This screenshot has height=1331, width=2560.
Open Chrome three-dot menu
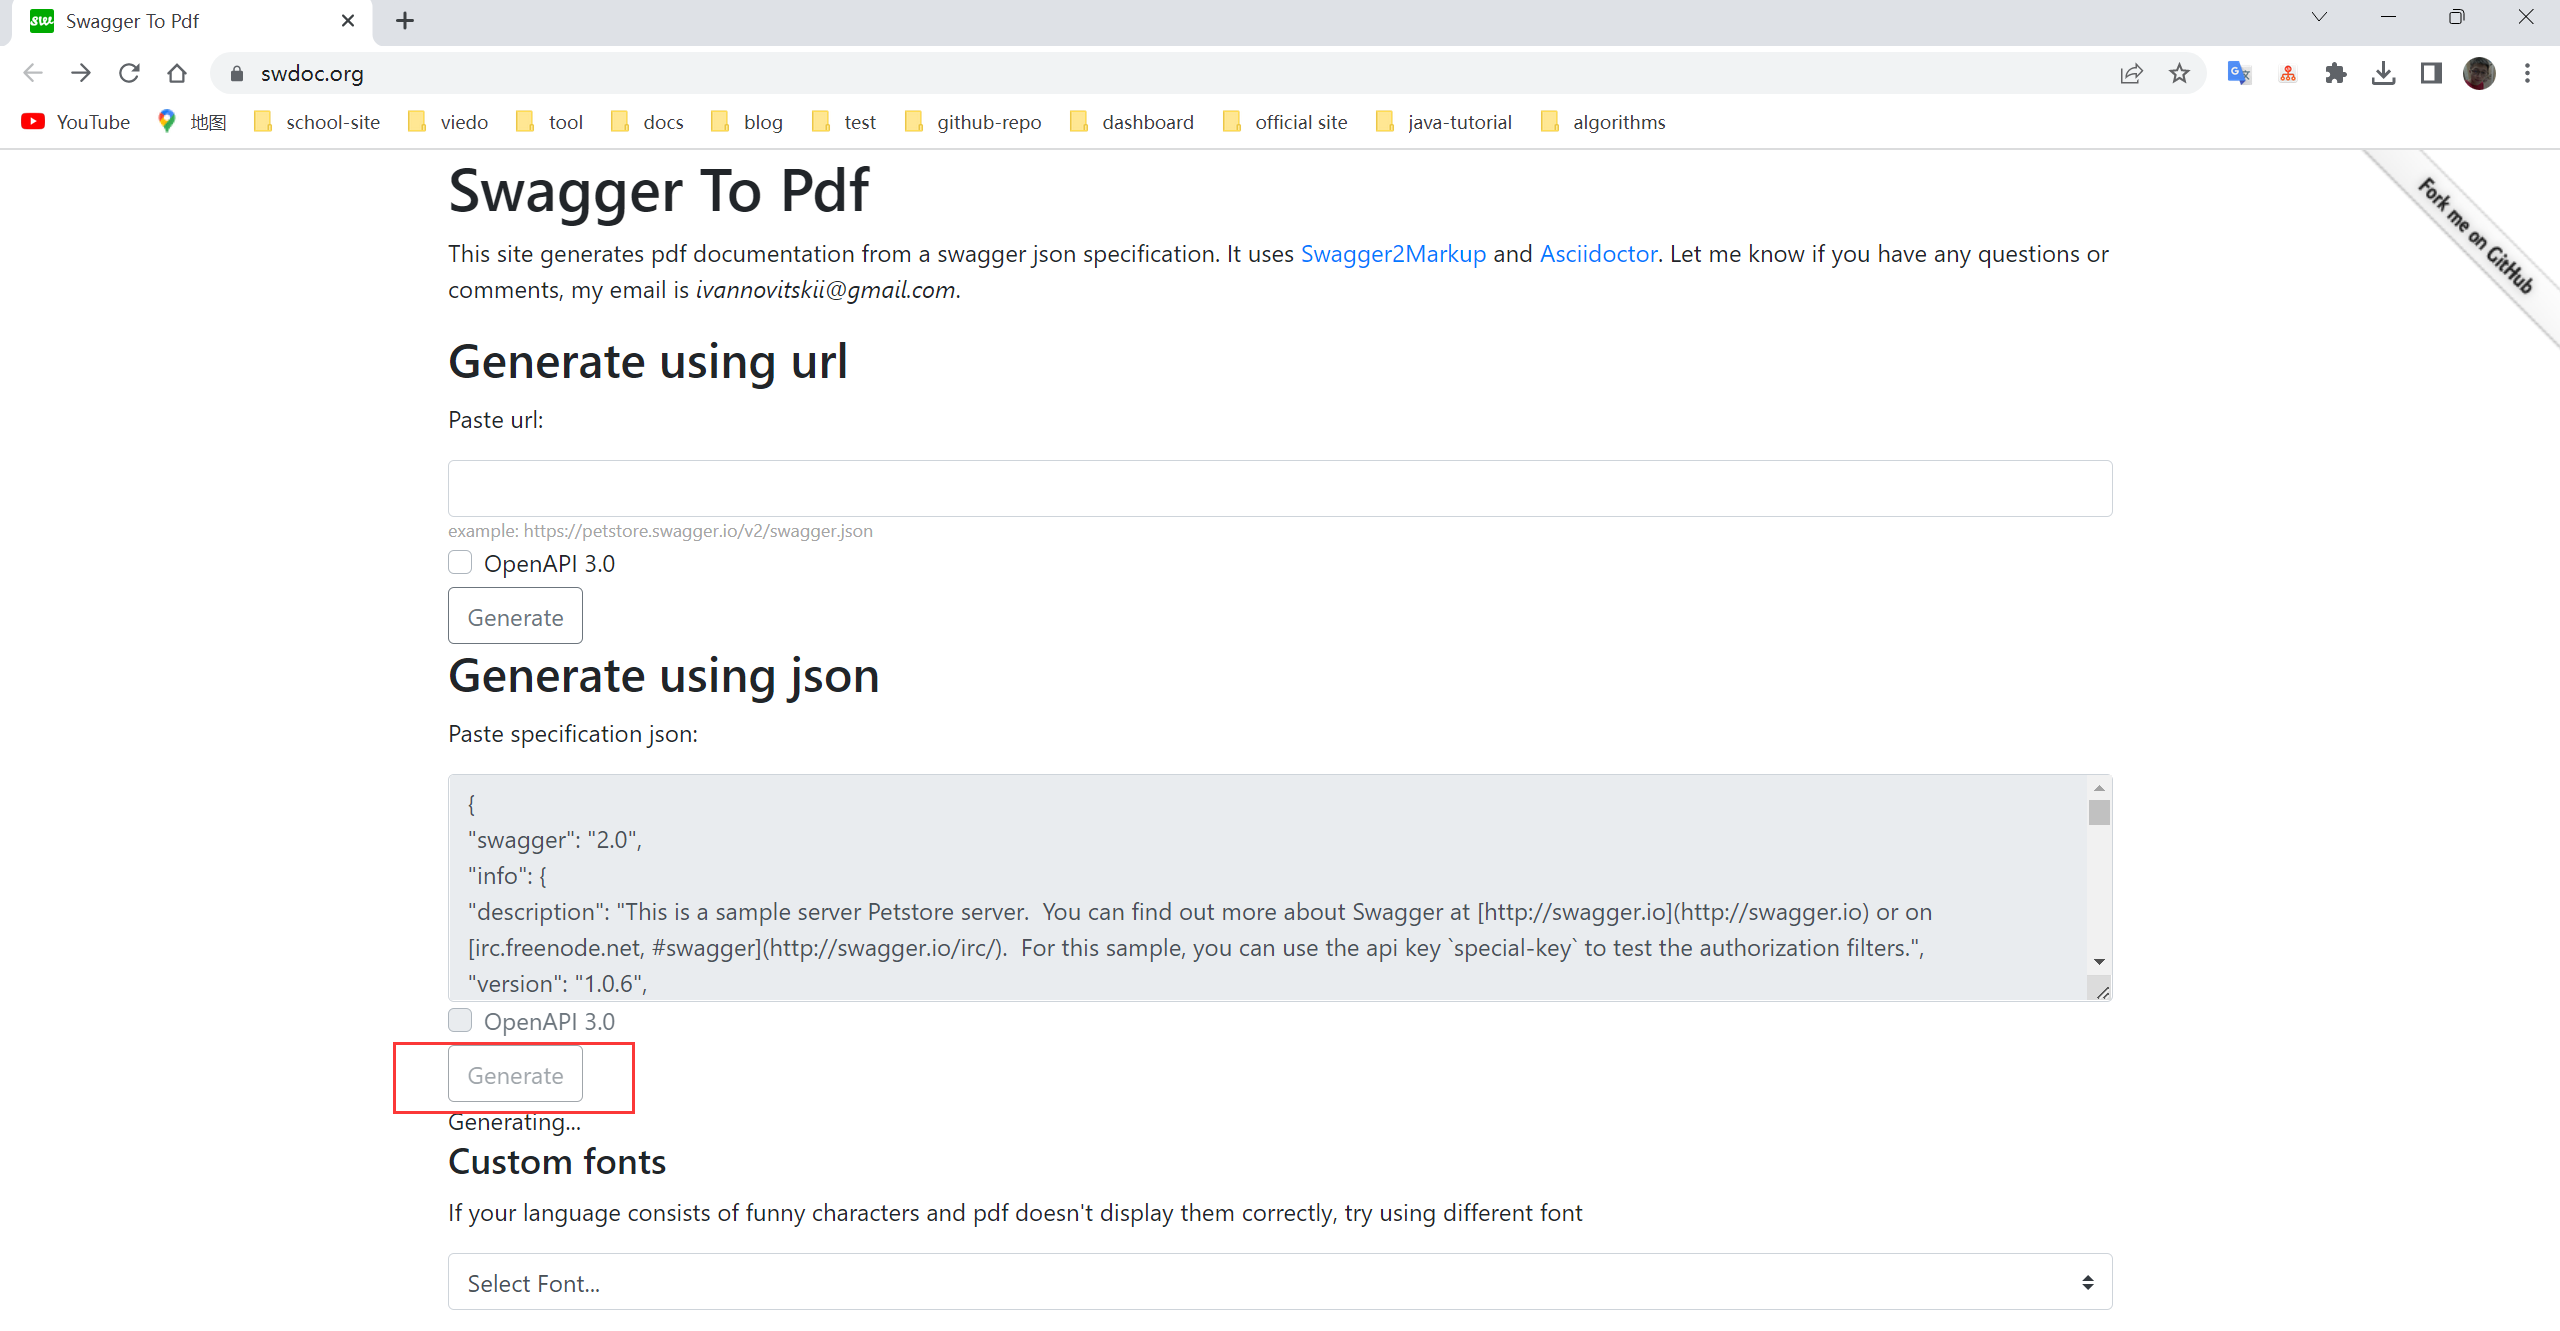(x=2527, y=73)
